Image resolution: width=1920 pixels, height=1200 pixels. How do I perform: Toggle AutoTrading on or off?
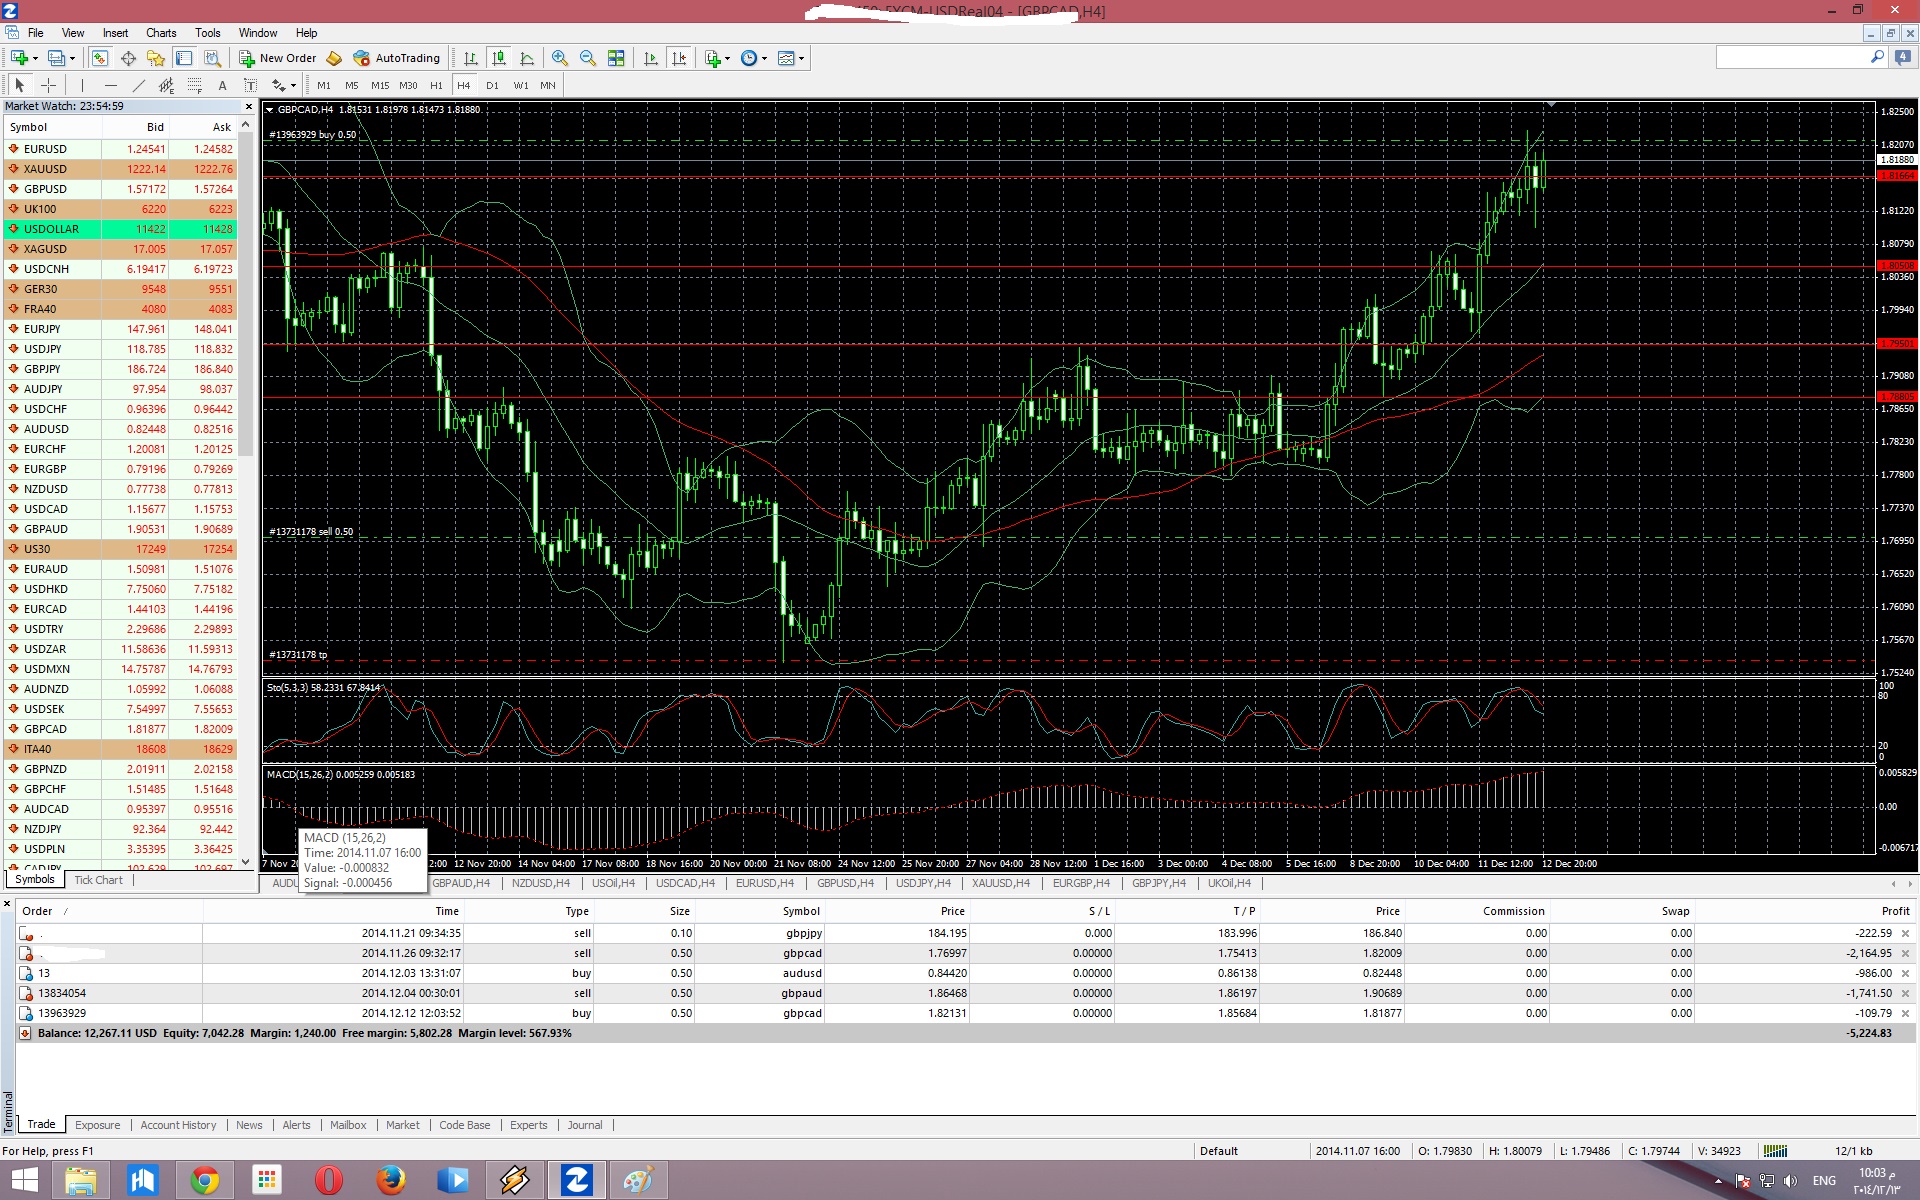pyautogui.click(x=396, y=58)
